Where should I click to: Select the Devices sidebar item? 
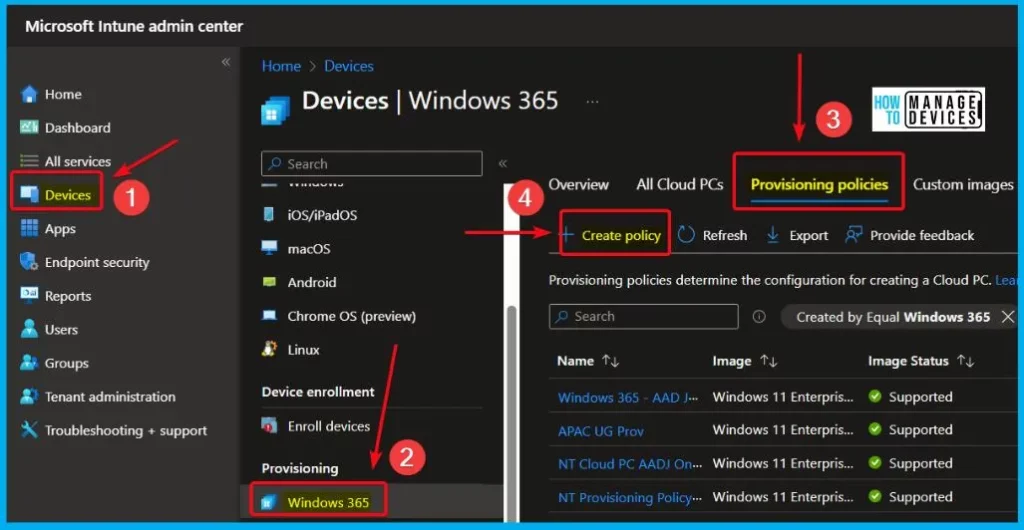[x=56, y=195]
